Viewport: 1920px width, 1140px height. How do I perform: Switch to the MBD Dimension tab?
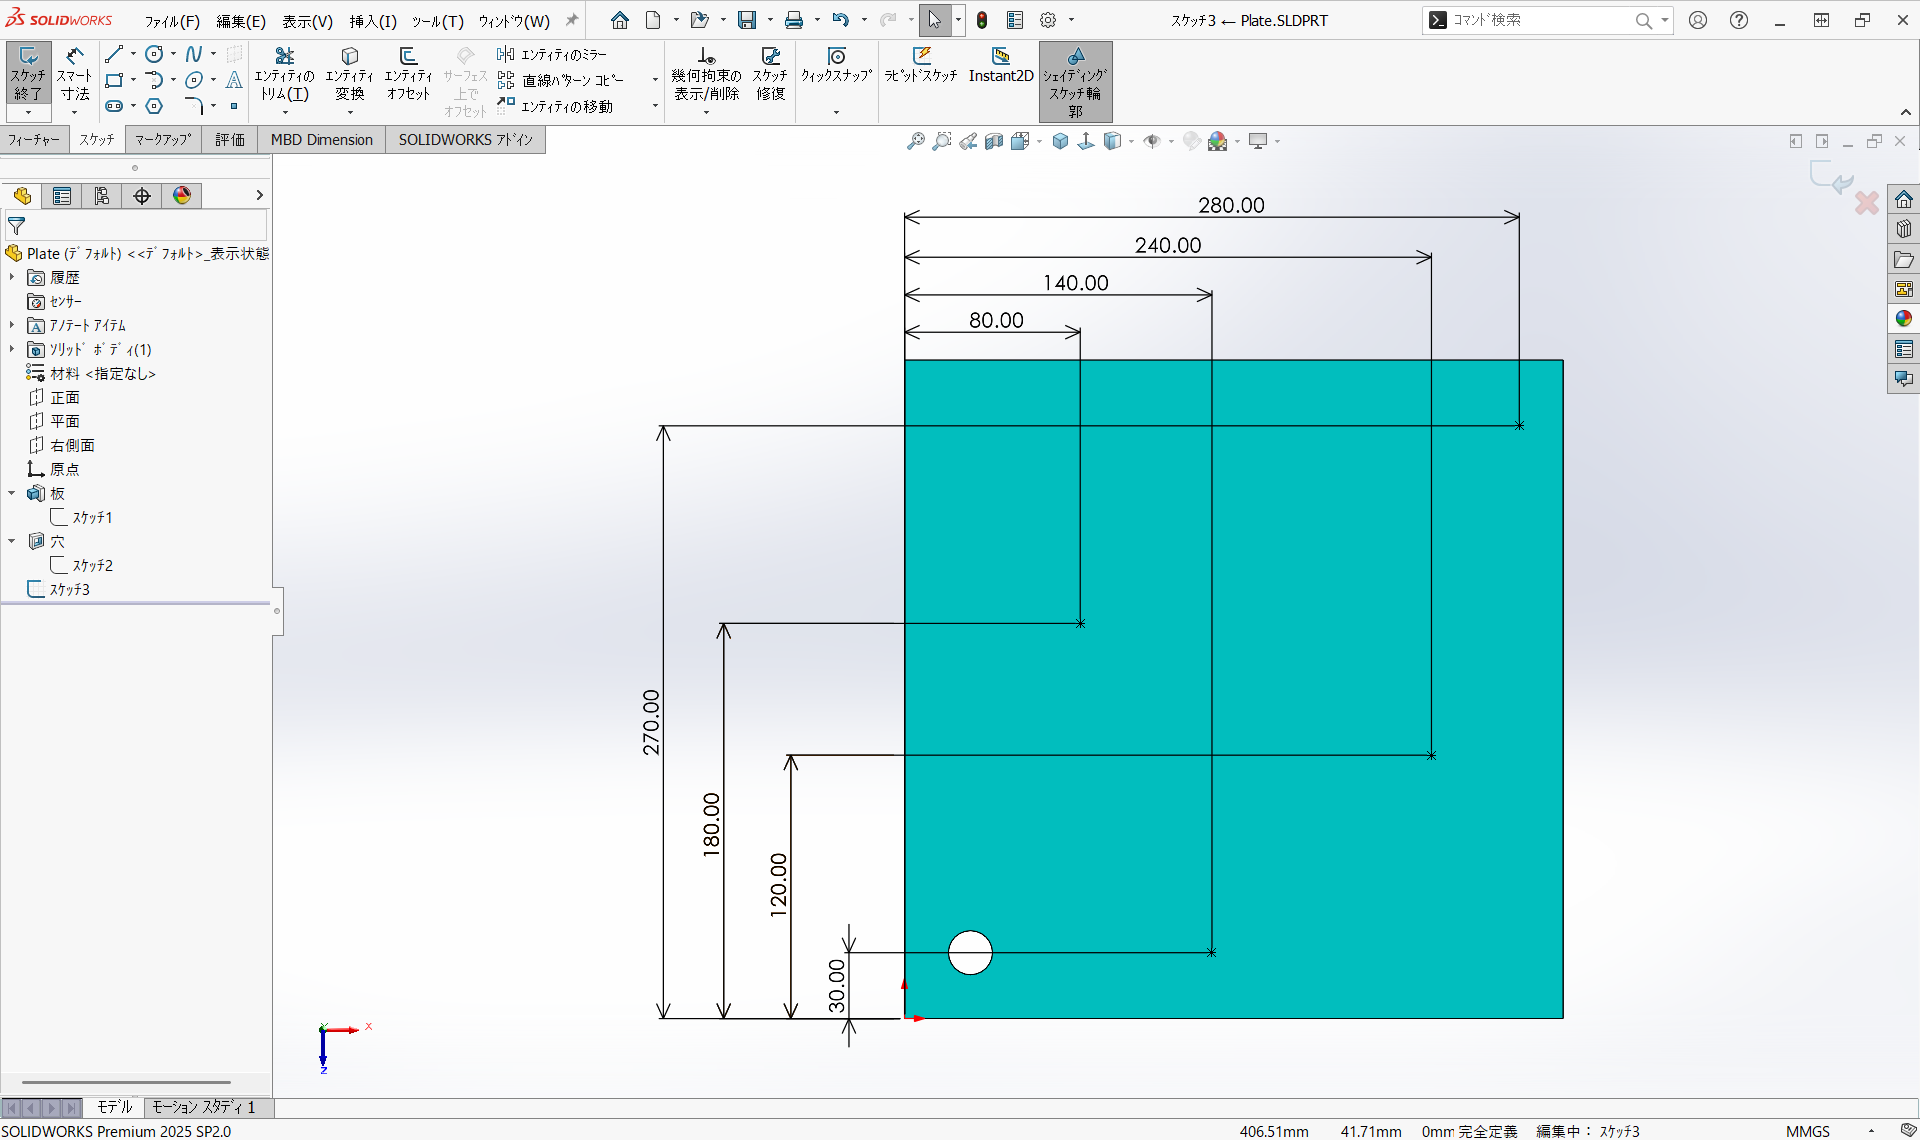322,140
